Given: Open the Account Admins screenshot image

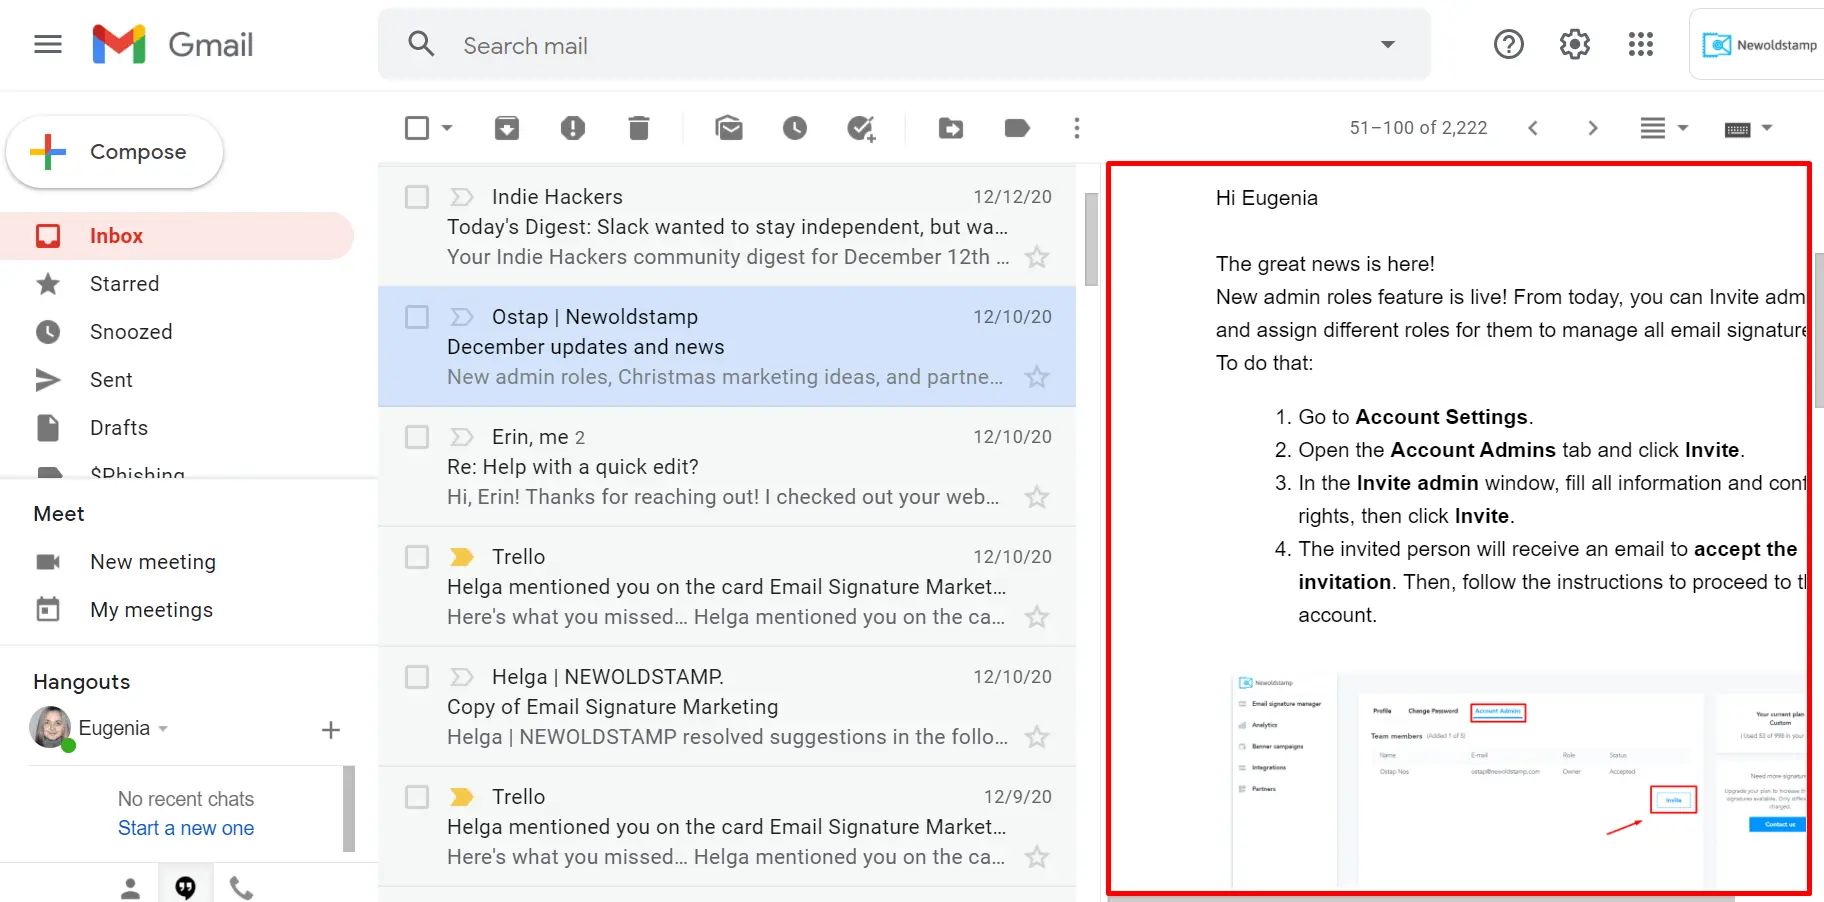Looking at the screenshot, I should (1518, 780).
